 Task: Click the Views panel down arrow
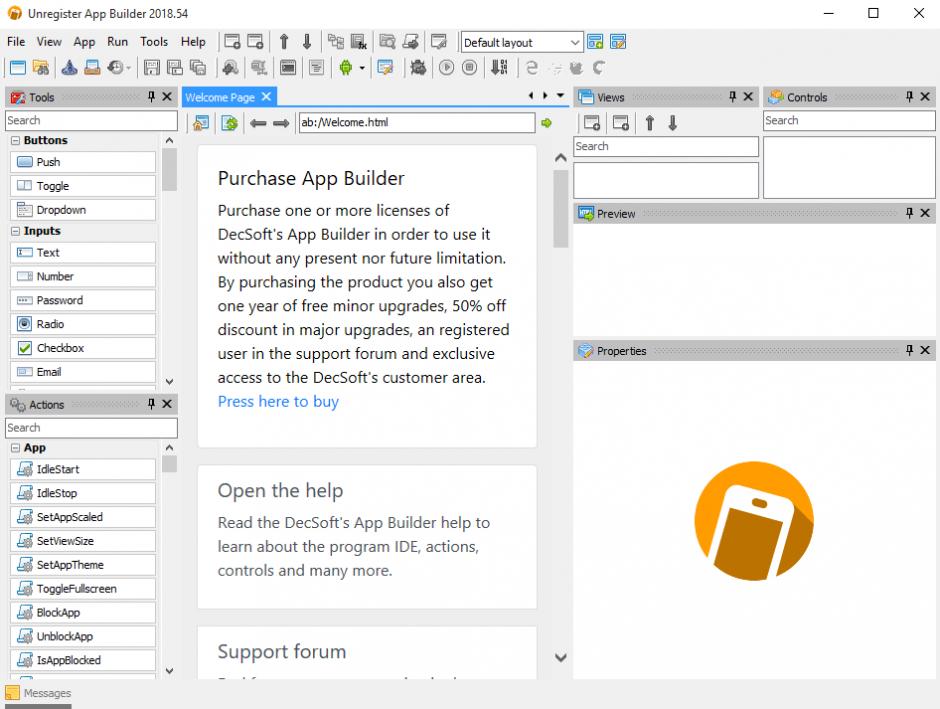click(673, 123)
